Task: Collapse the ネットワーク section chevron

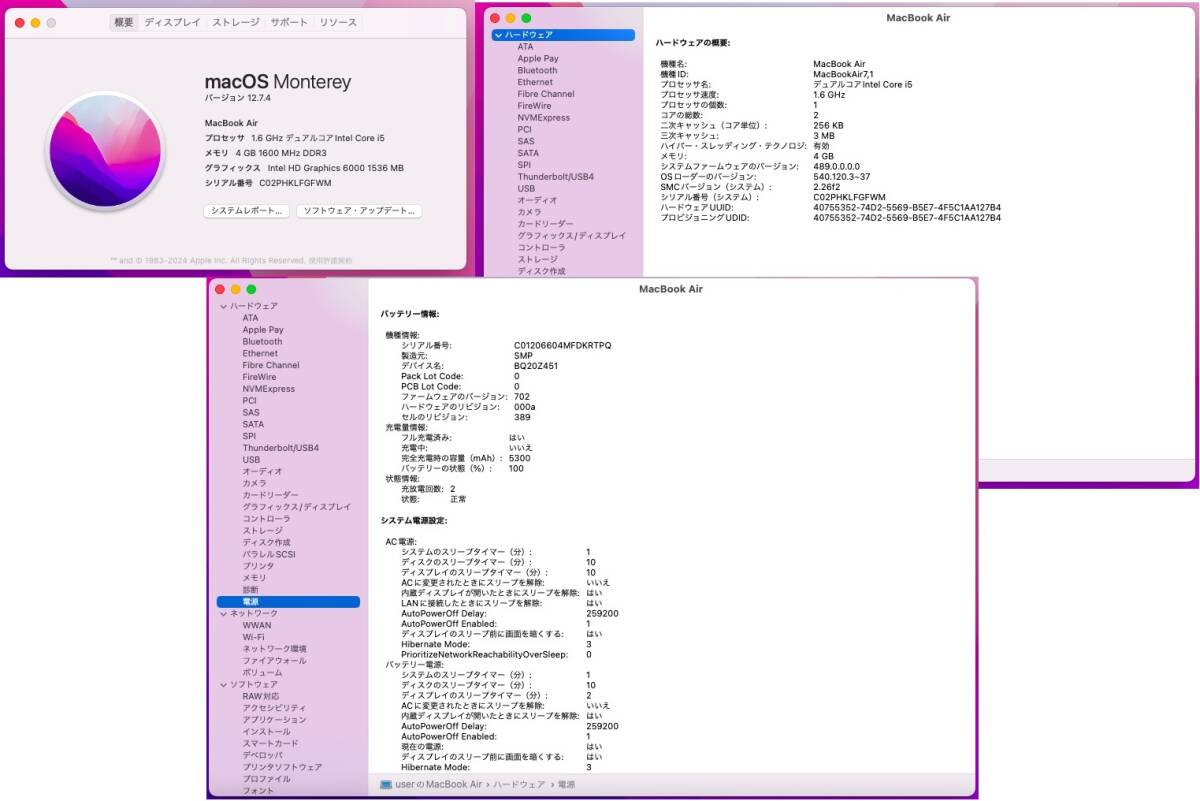Action: click(223, 613)
